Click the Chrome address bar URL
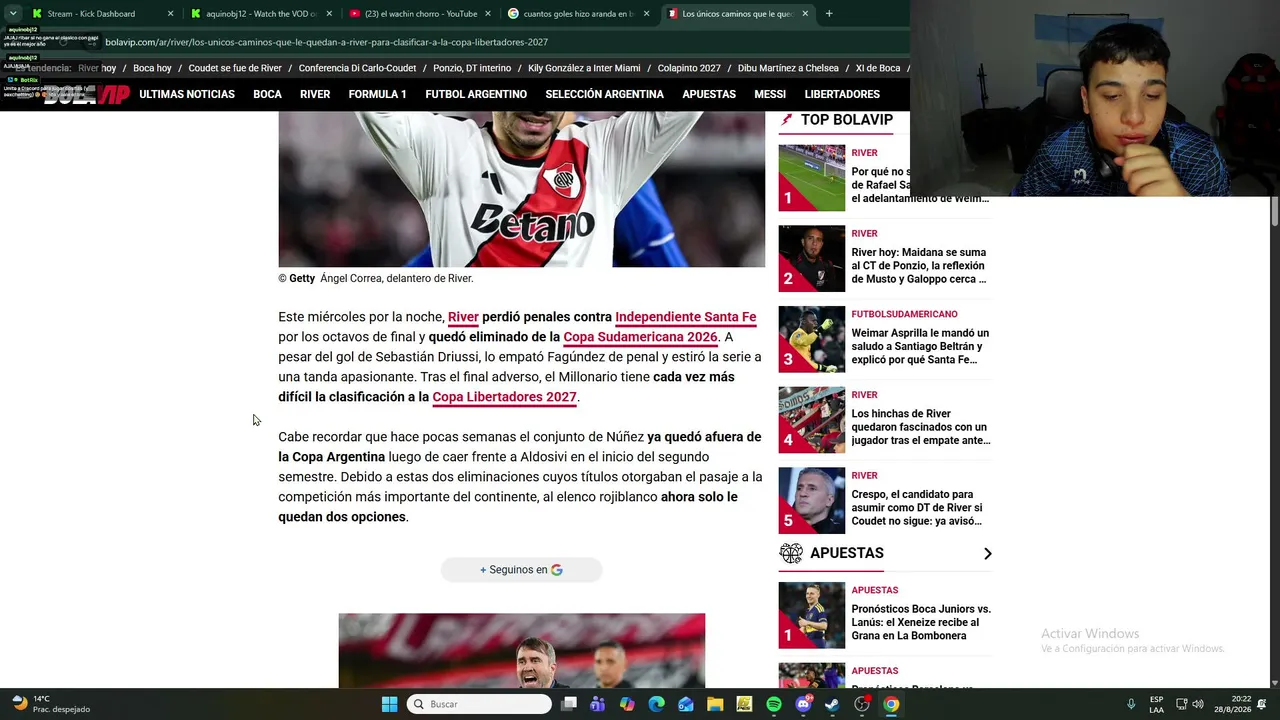This screenshot has height=720, width=1280. (x=326, y=42)
